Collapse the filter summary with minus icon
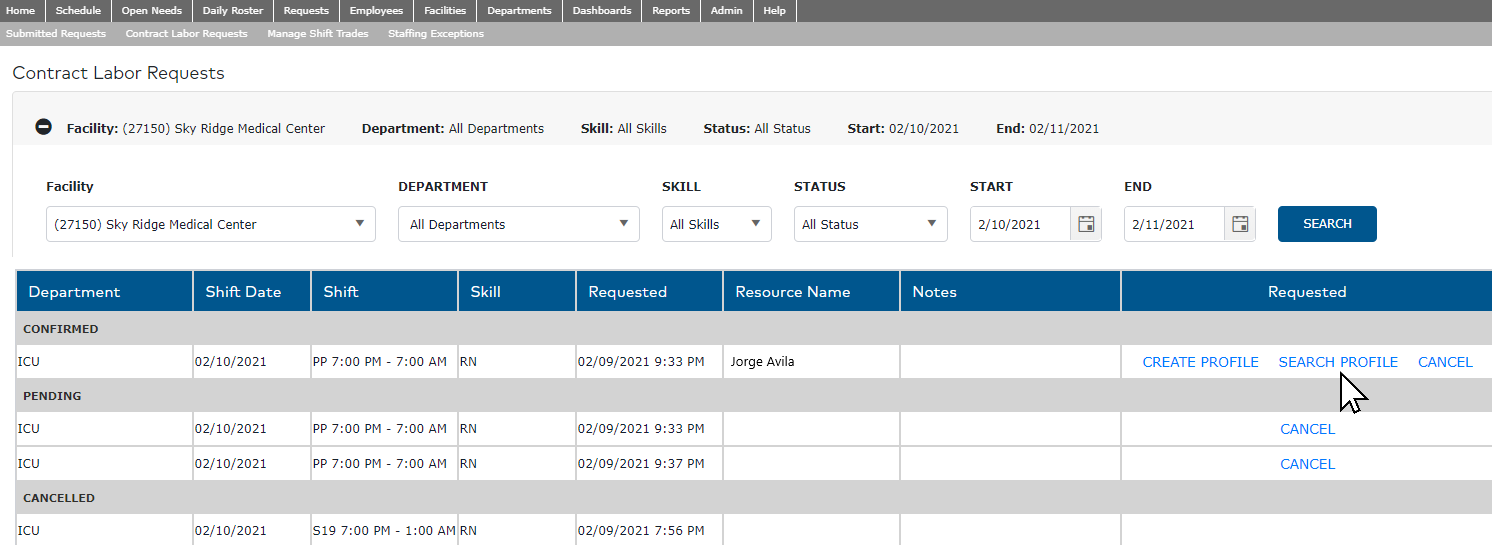 [43, 128]
